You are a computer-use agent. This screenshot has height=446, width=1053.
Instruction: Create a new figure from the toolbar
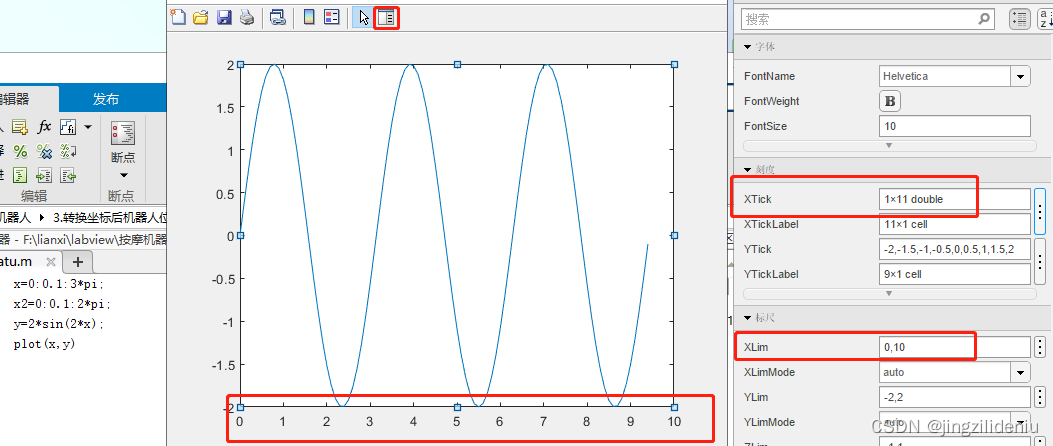coord(178,17)
